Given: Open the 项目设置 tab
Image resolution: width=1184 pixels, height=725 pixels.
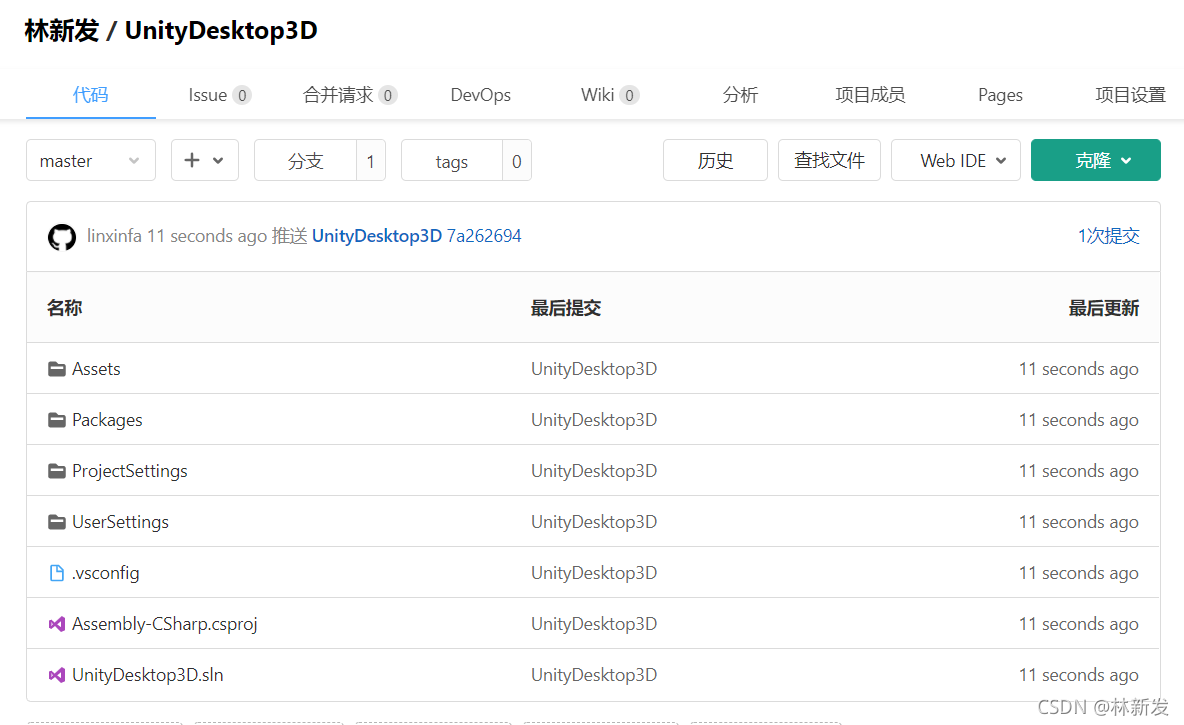Looking at the screenshot, I should (x=1130, y=95).
